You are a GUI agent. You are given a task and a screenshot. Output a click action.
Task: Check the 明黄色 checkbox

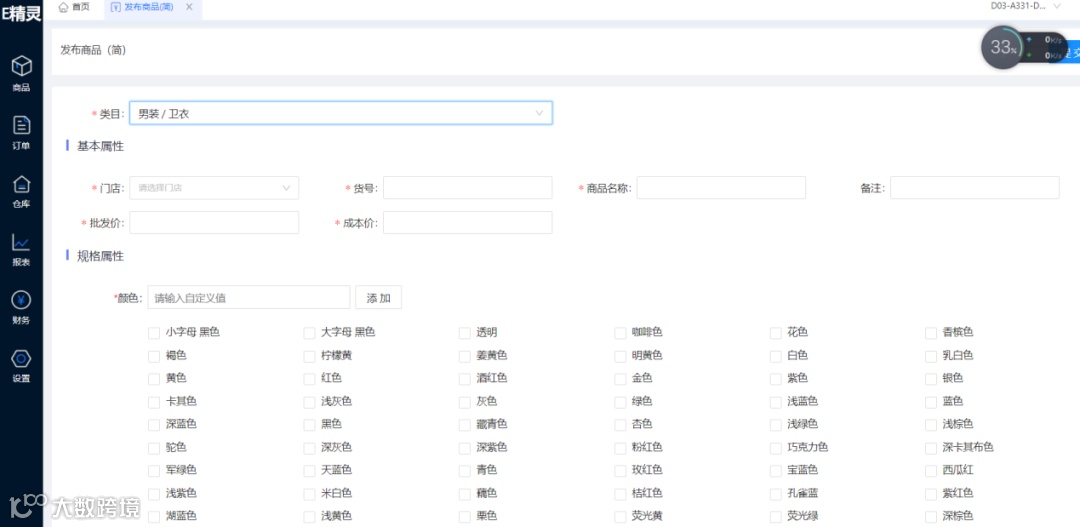click(x=621, y=356)
